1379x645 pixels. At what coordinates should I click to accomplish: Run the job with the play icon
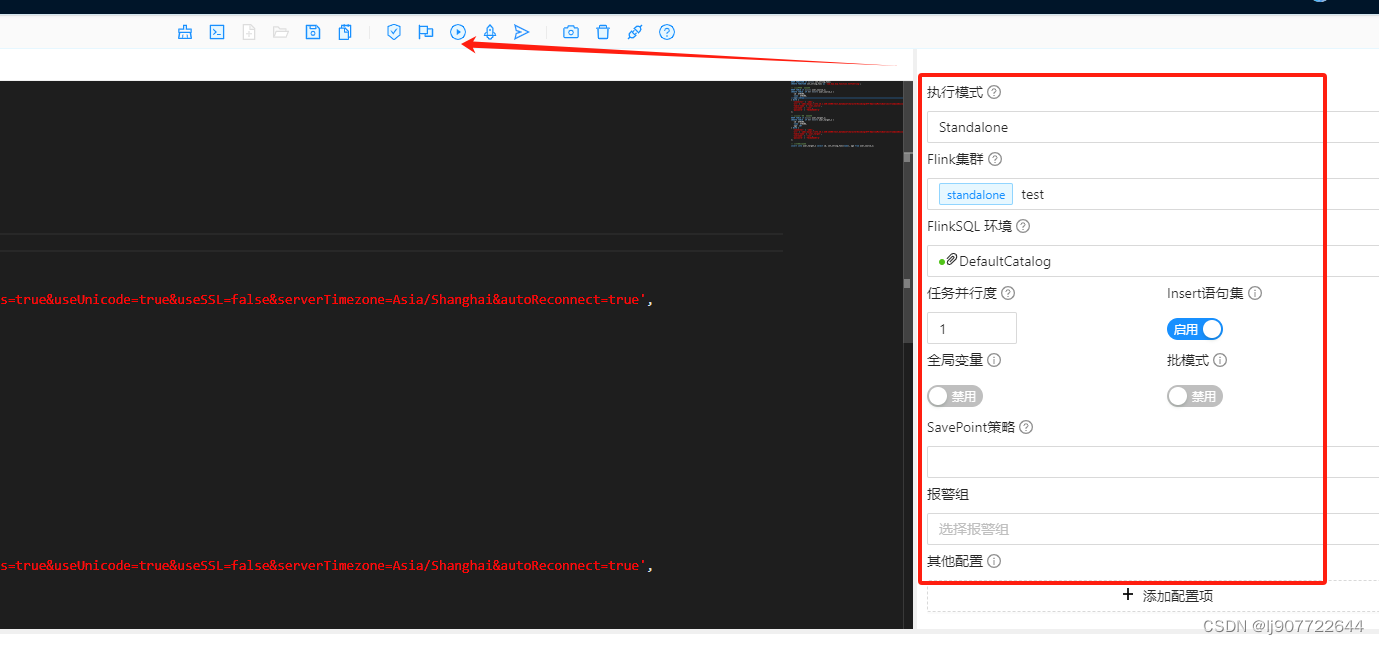[458, 32]
